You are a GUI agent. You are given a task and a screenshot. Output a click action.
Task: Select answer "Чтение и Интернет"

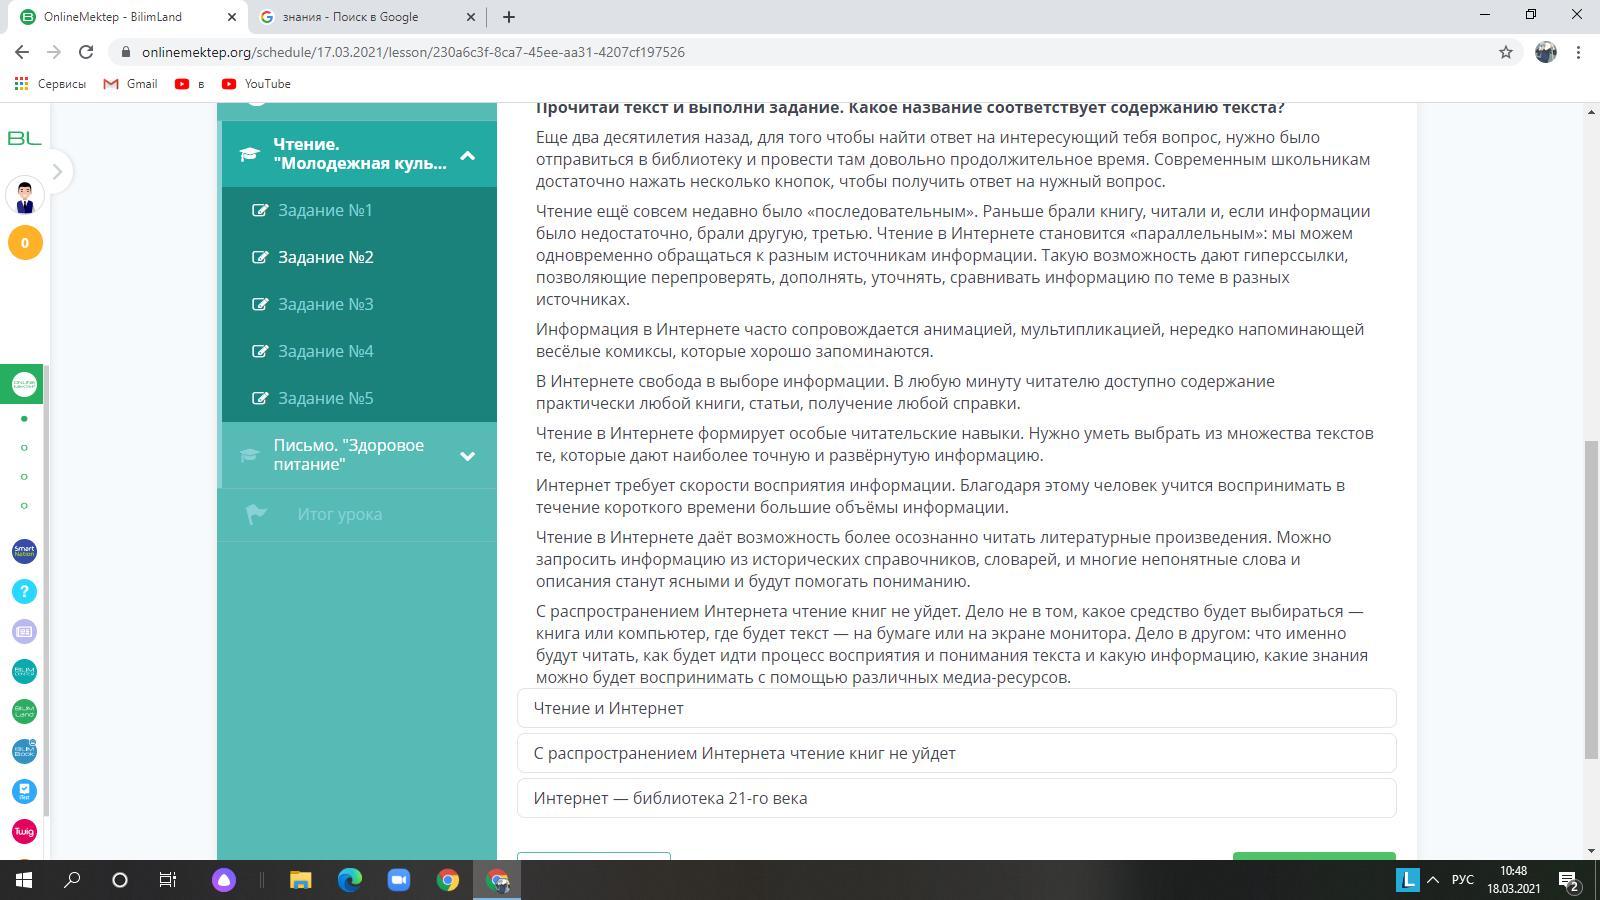[956, 708]
